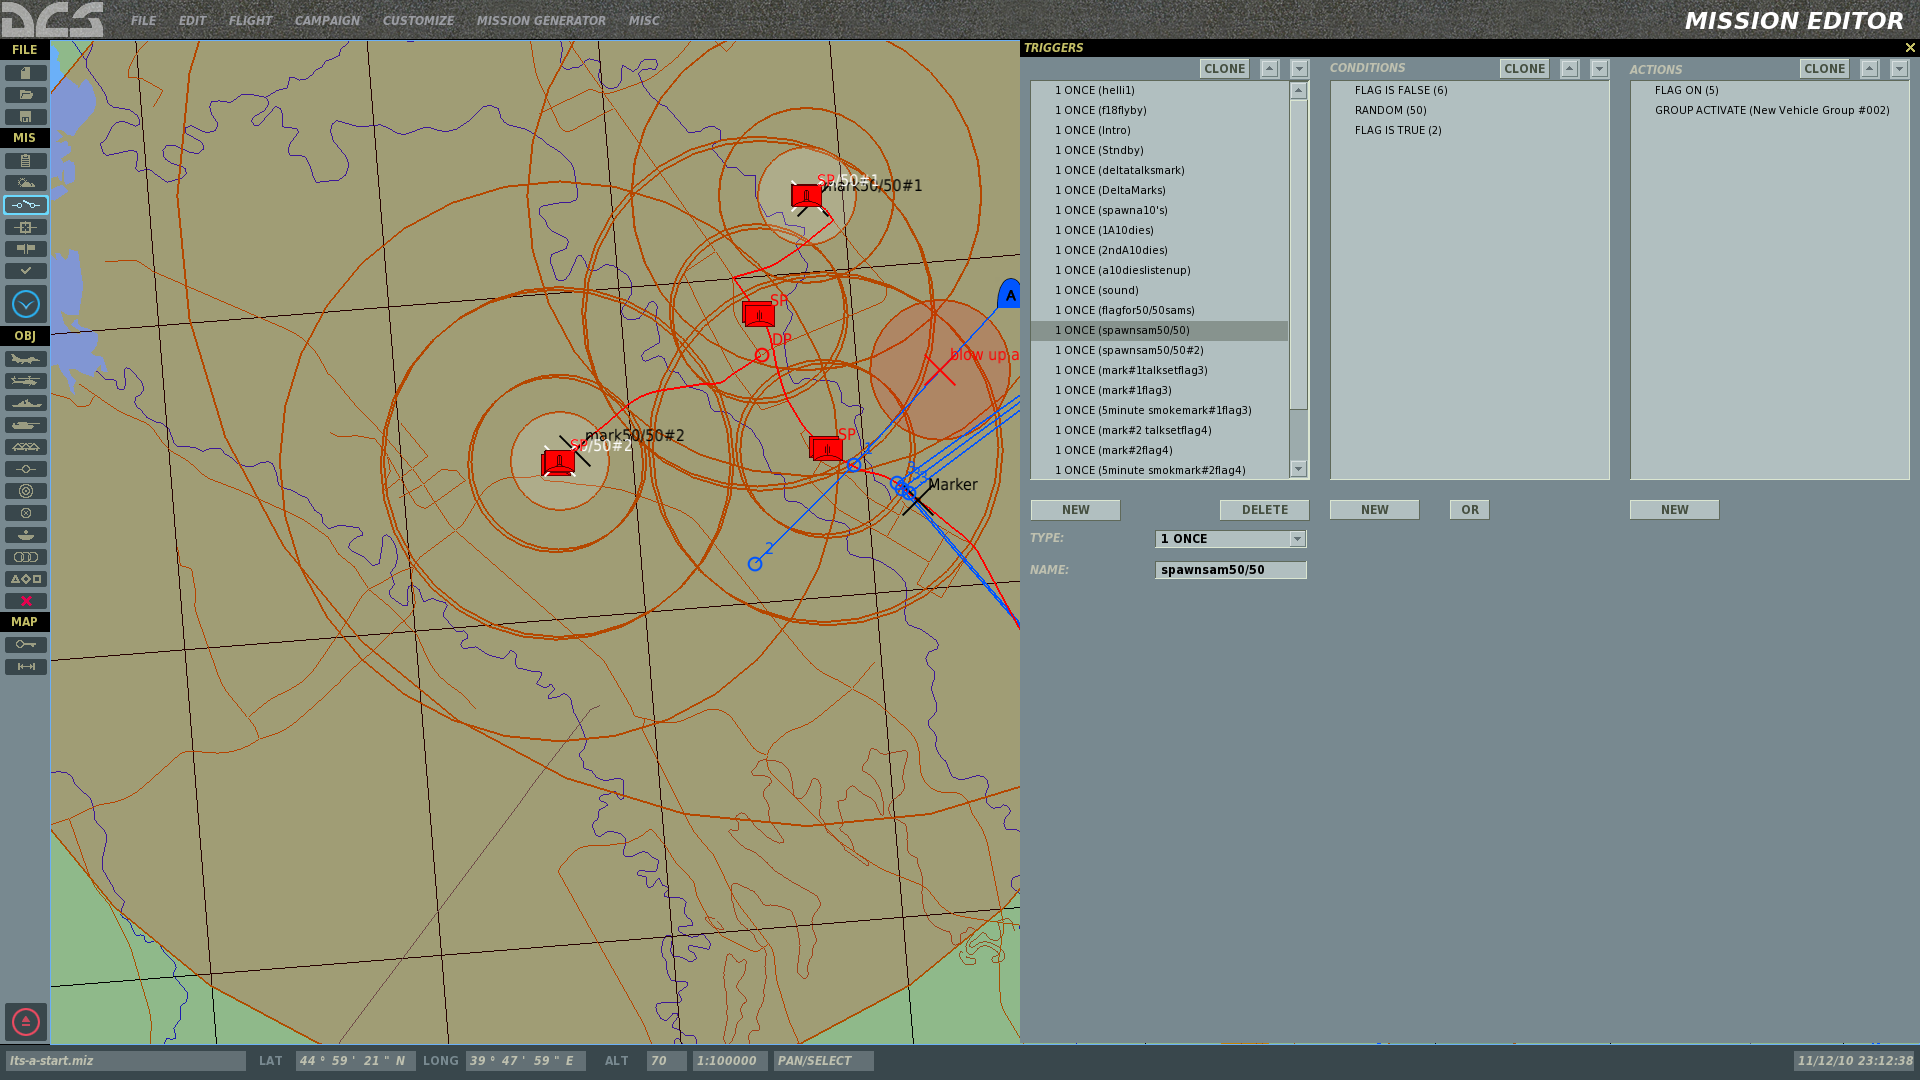
Task: Add a NEW condition
Action: 1375,510
